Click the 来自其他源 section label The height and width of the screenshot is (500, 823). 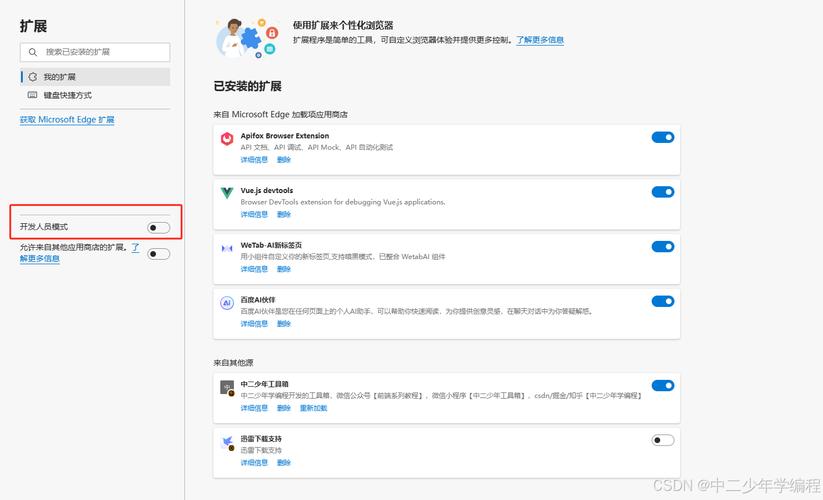tap(233, 363)
